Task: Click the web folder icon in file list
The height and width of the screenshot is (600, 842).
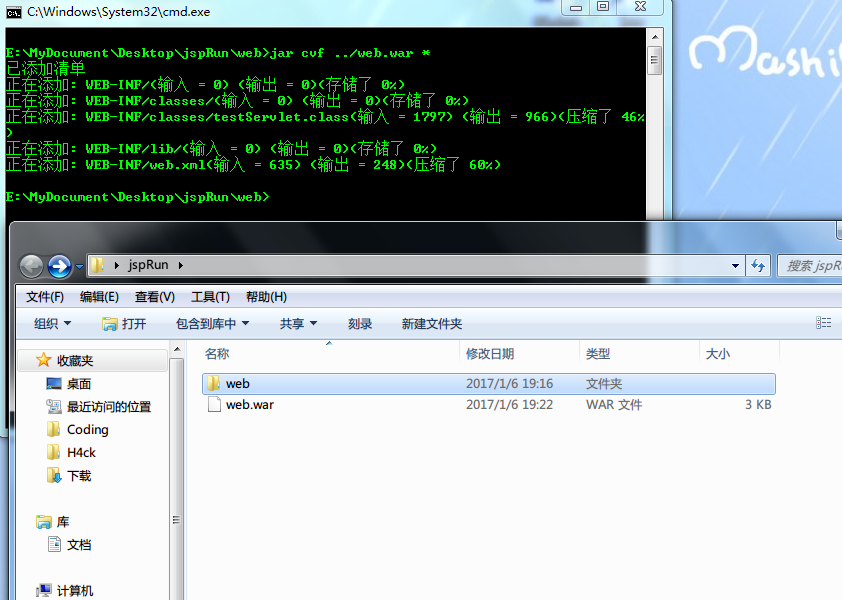Action: [x=214, y=383]
